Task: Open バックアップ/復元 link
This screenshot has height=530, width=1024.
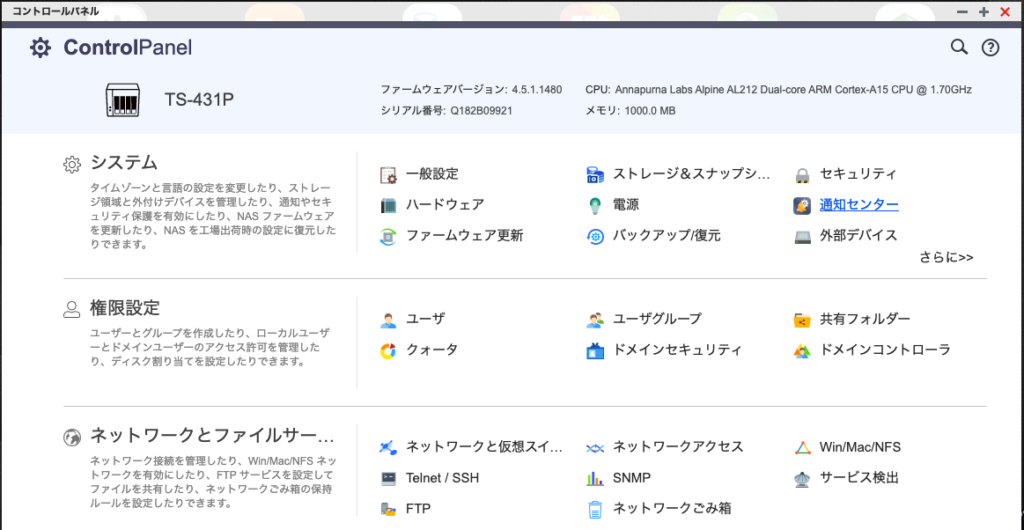Action: (667, 236)
